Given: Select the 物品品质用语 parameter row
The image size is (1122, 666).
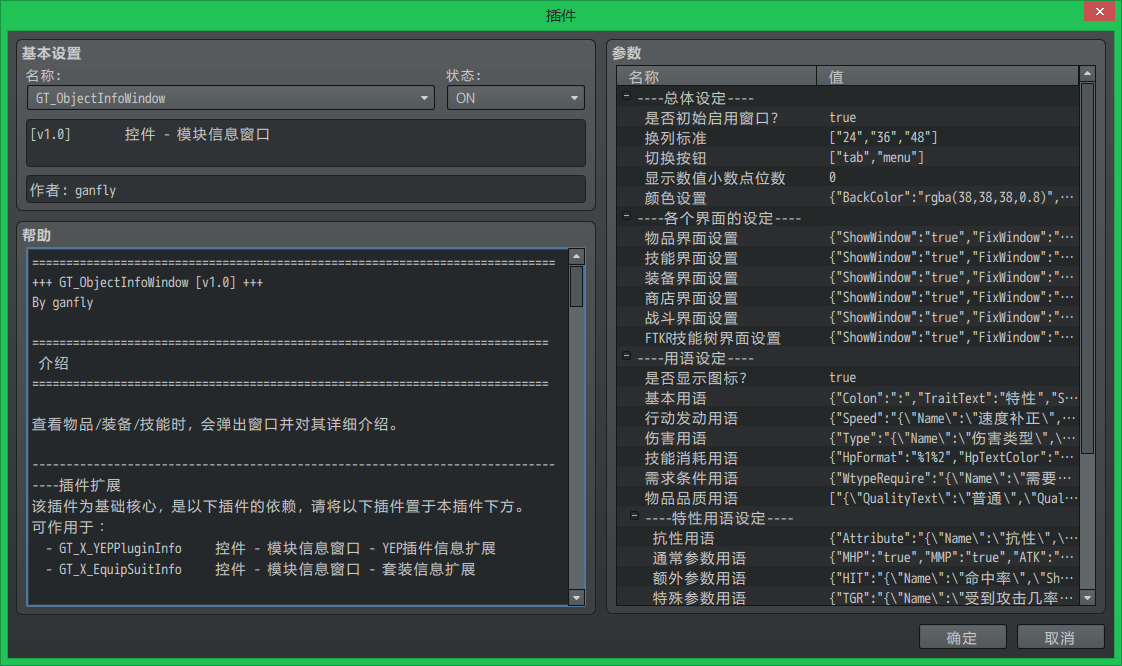Looking at the screenshot, I should point(848,498).
